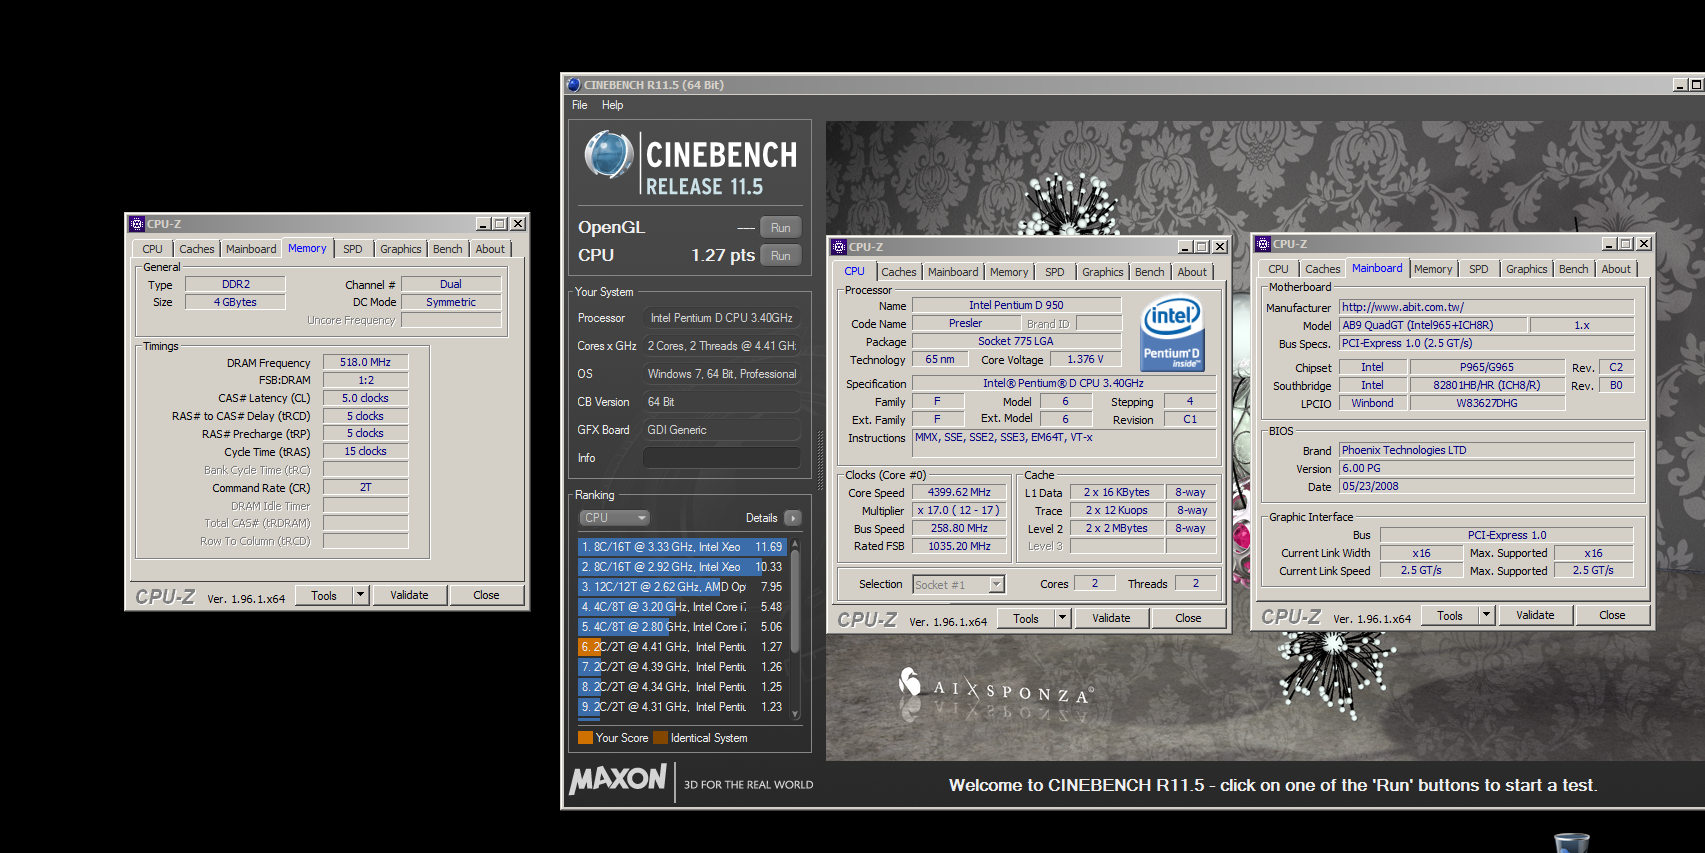Click Tools button in Mainboard CPU-Z window
Image resolution: width=1705 pixels, height=853 pixels.
(x=1450, y=615)
